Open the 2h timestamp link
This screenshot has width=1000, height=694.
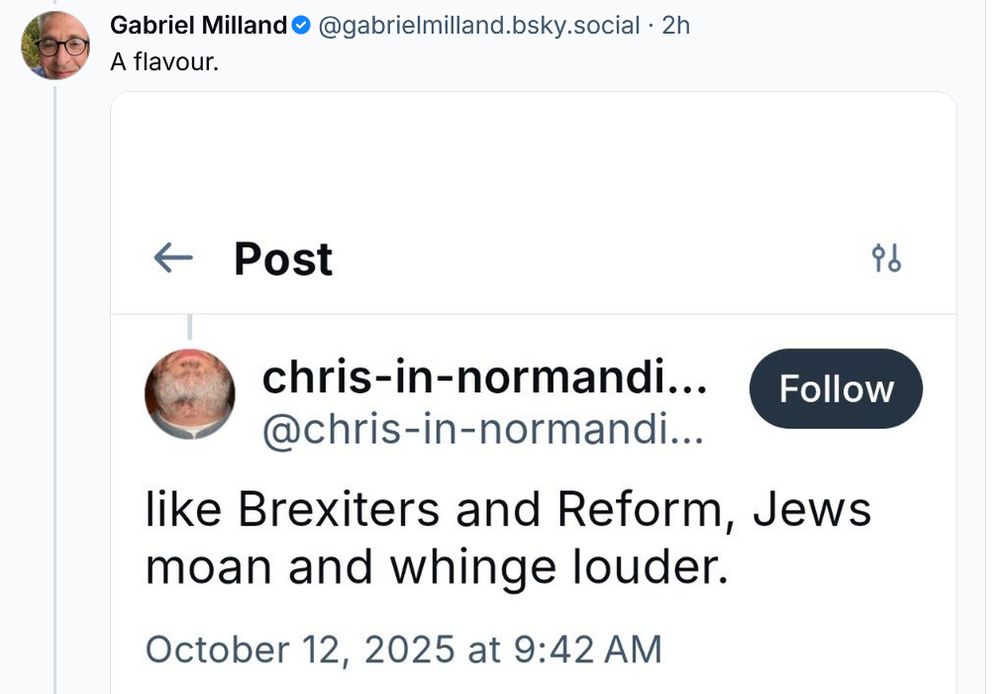676,26
